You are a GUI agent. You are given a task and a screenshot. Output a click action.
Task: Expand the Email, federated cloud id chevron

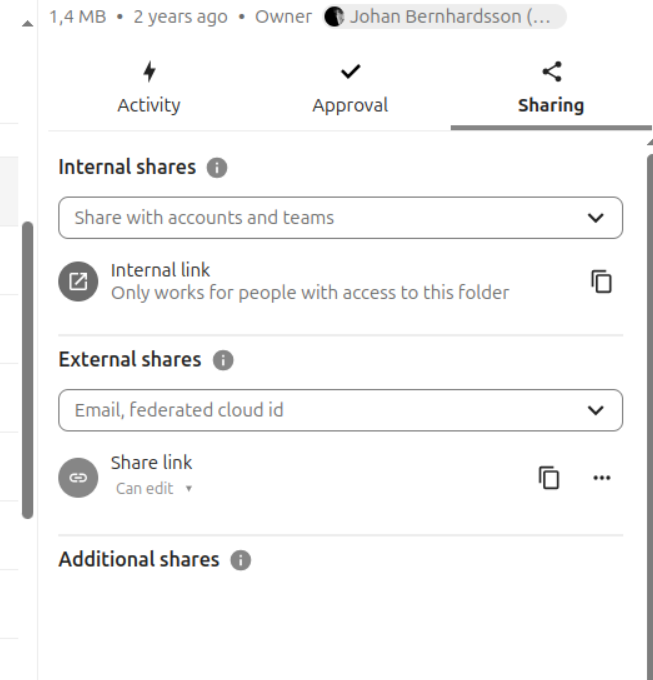596,410
